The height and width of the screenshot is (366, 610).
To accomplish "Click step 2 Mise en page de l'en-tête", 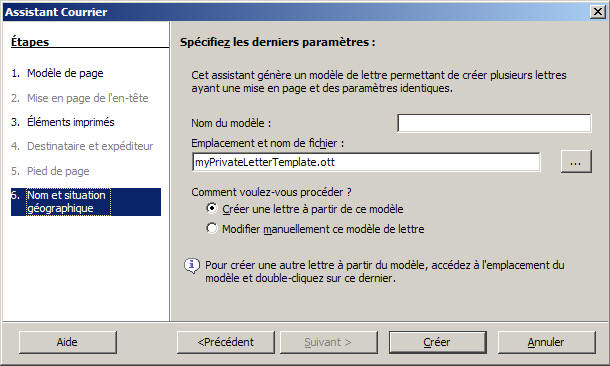I will [80, 98].
